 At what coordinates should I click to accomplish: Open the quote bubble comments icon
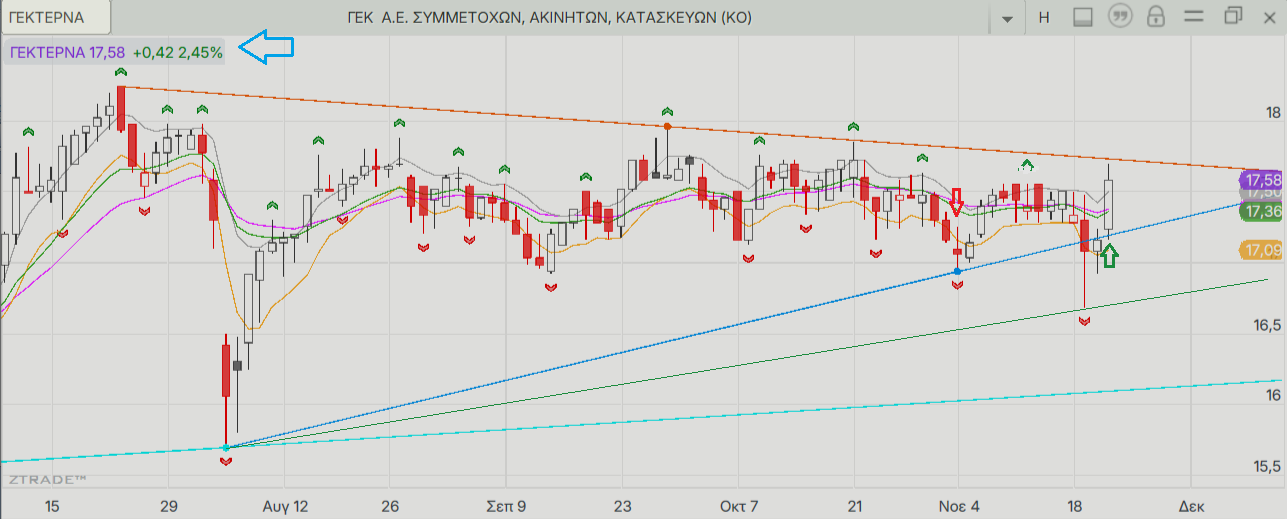pyautogui.click(x=1120, y=17)
